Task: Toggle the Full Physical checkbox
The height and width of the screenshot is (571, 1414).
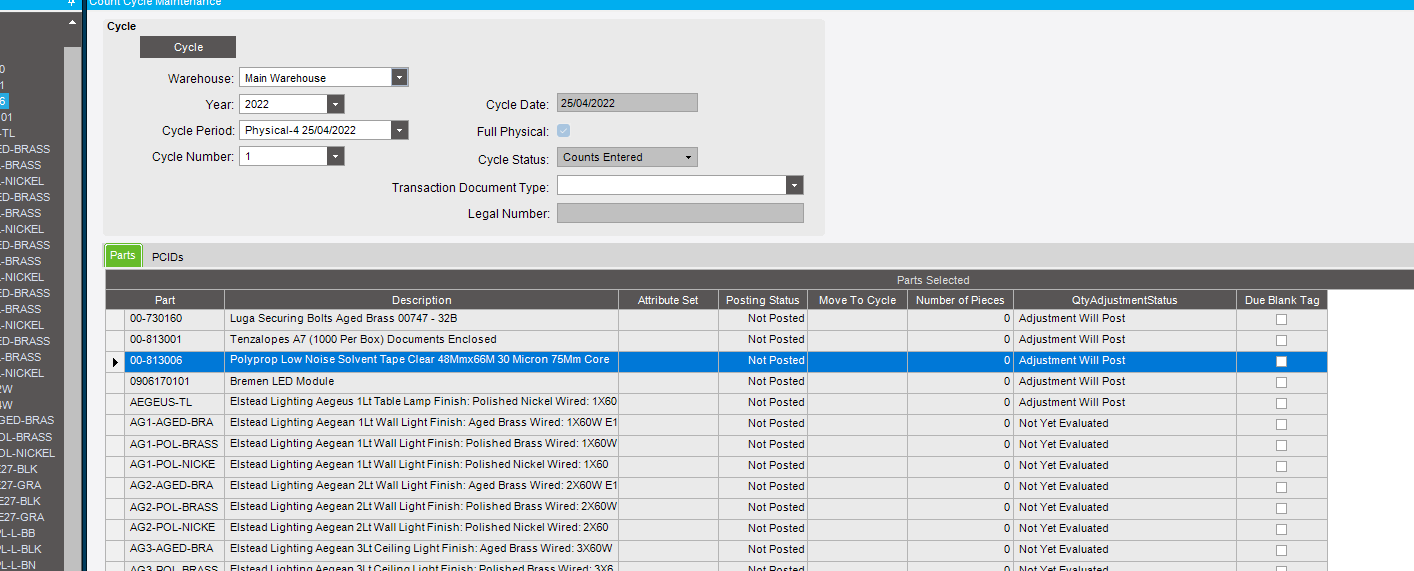Action: [x=564, y=131]
